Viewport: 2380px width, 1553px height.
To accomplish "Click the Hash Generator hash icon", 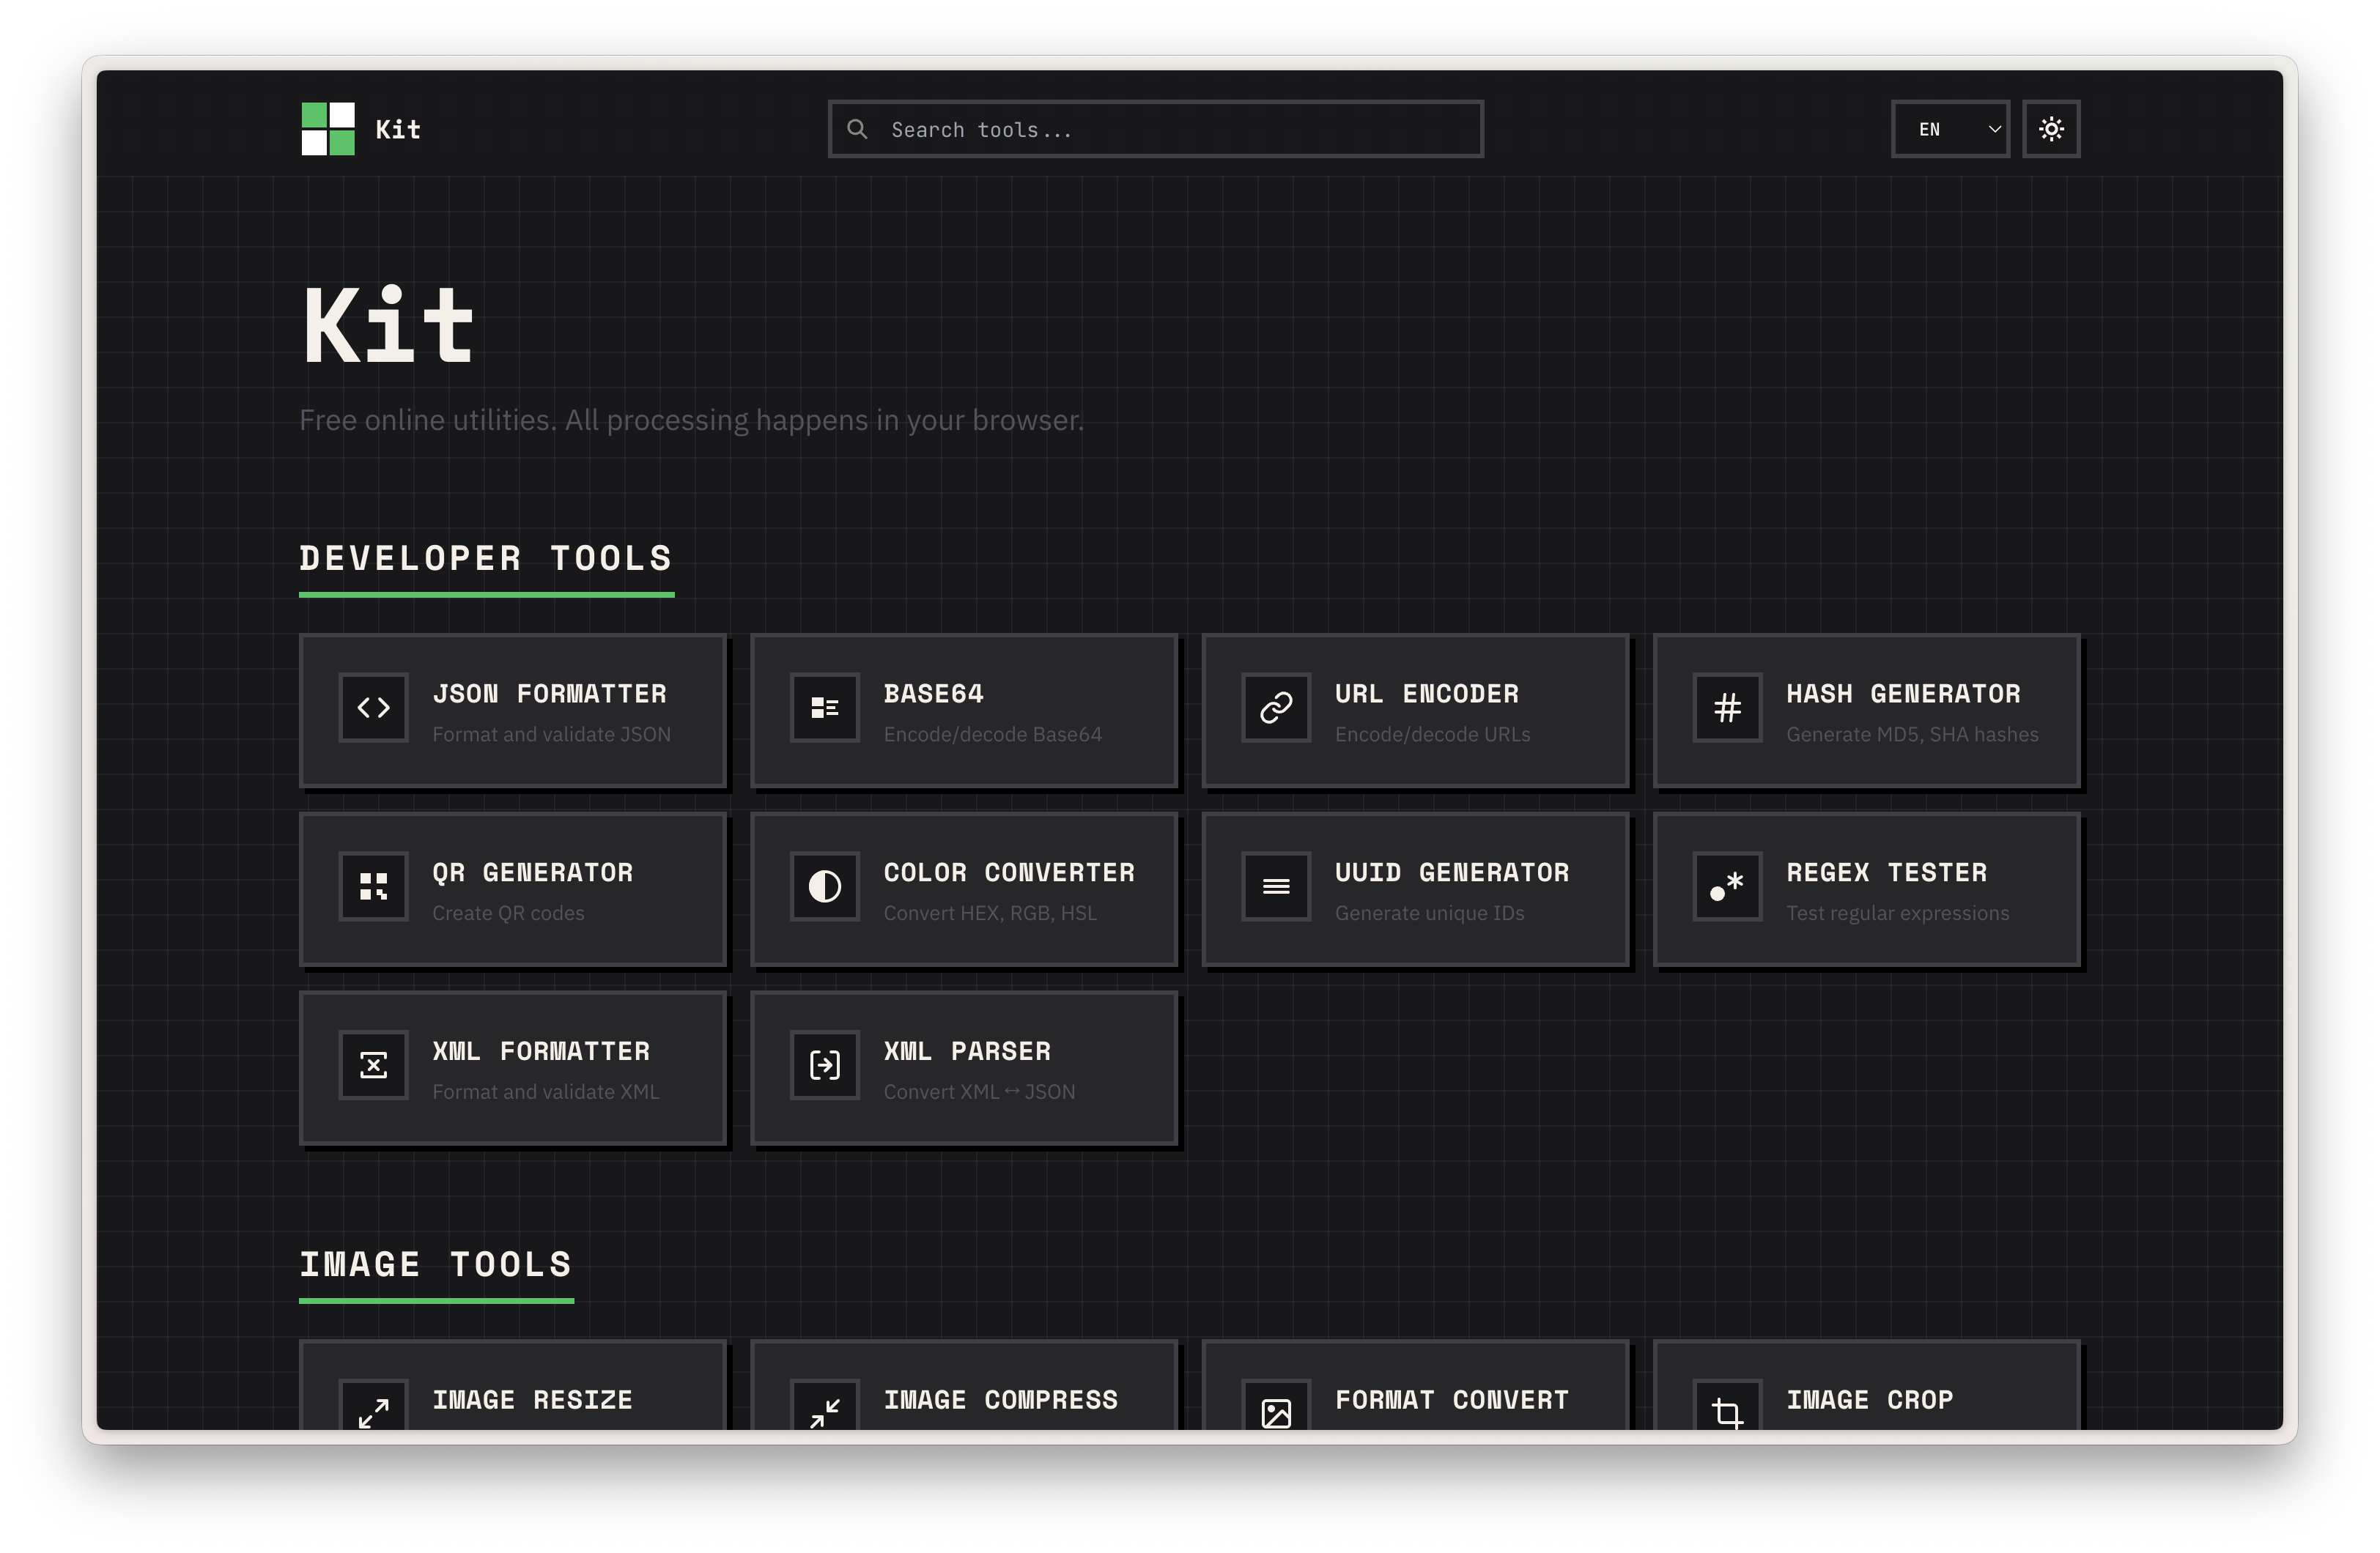I will (x=1728, y=708).
